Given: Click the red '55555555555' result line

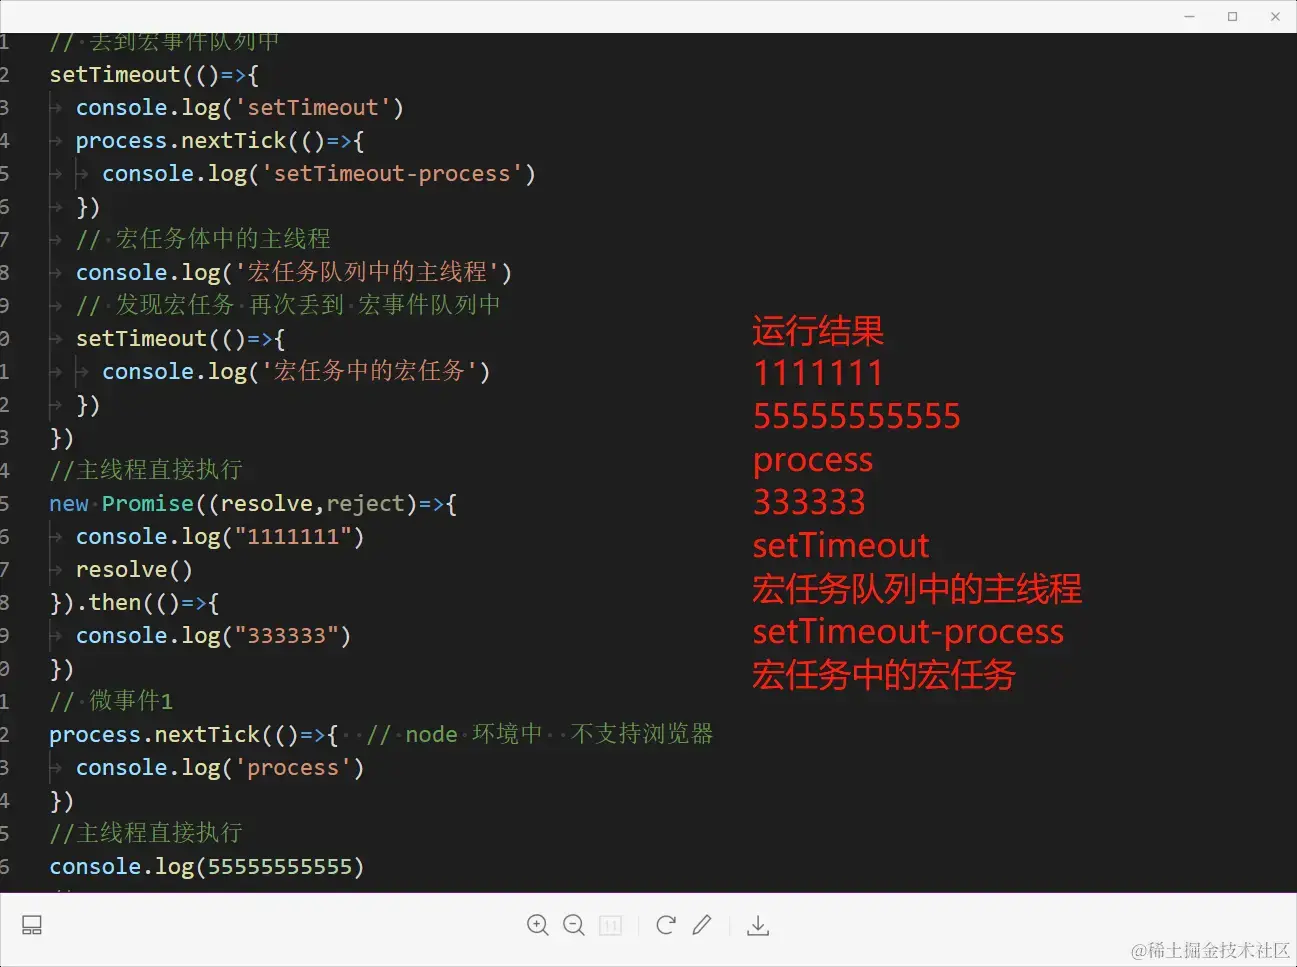Looking at the screenshot, I should coord(857,416).
